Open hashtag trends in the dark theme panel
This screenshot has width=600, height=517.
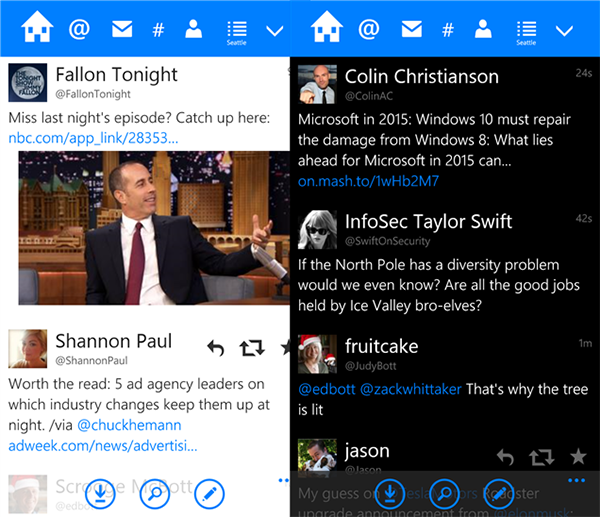coord(448,30)
